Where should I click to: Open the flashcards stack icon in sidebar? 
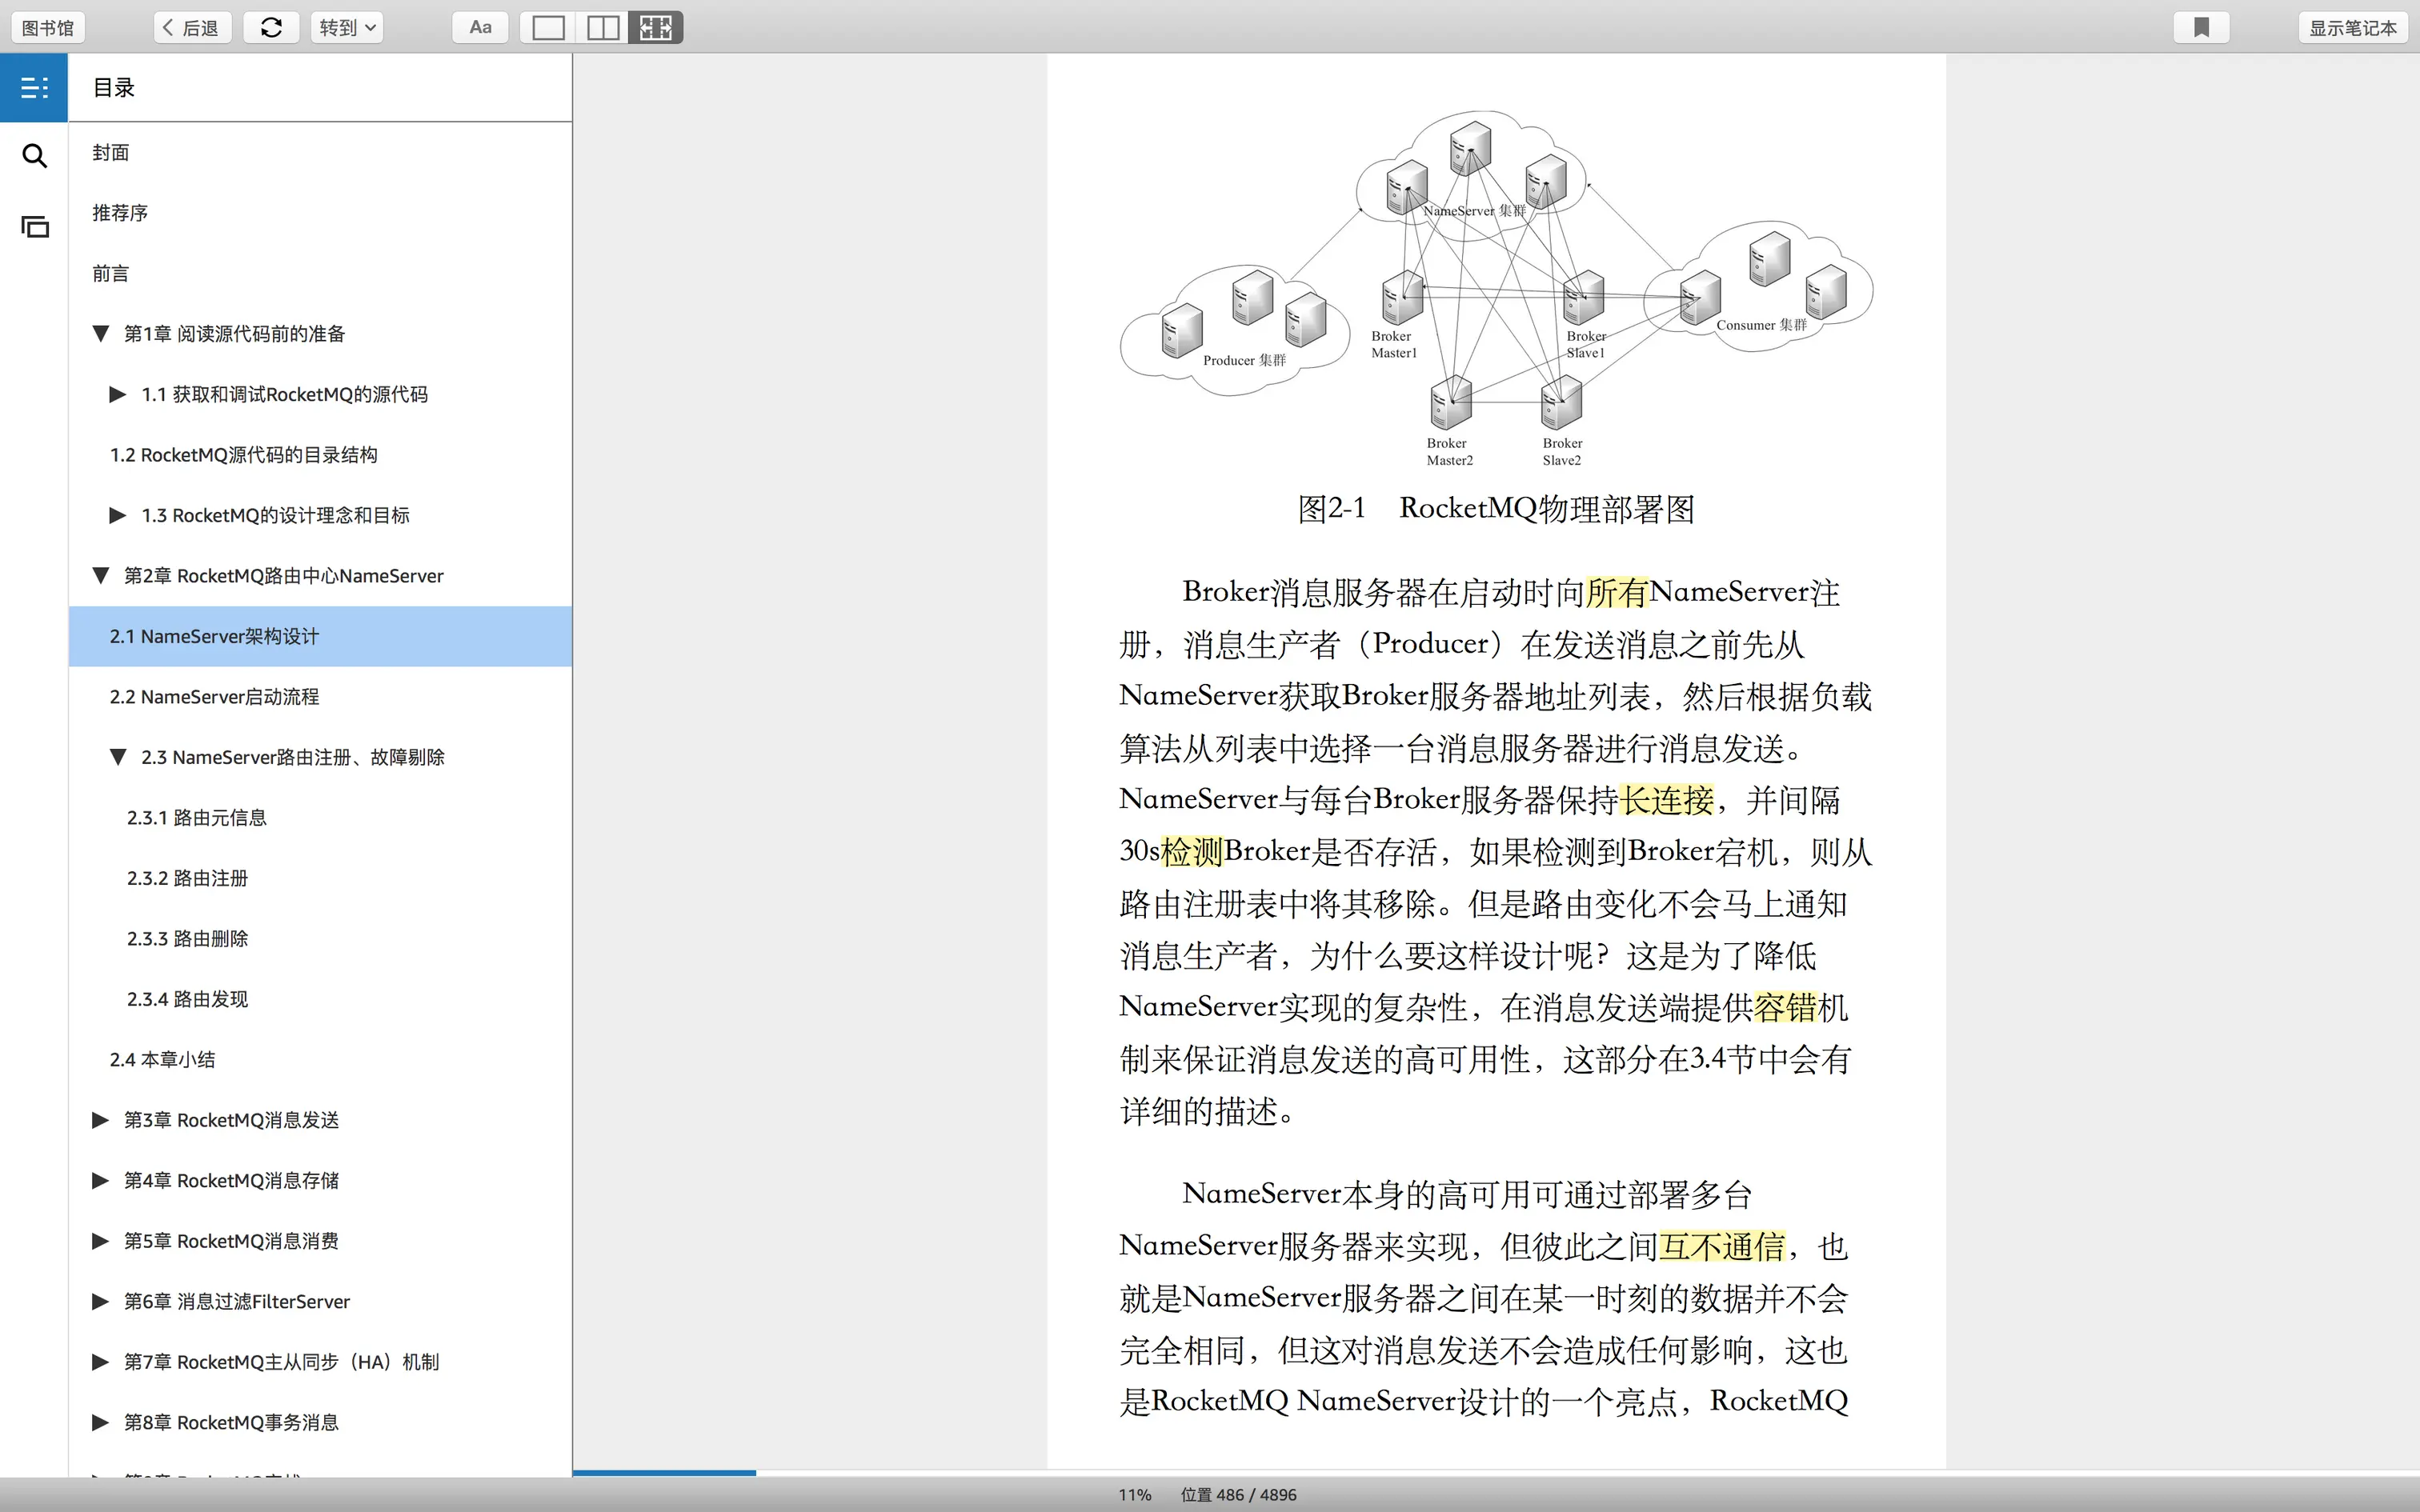coord(34,227)
